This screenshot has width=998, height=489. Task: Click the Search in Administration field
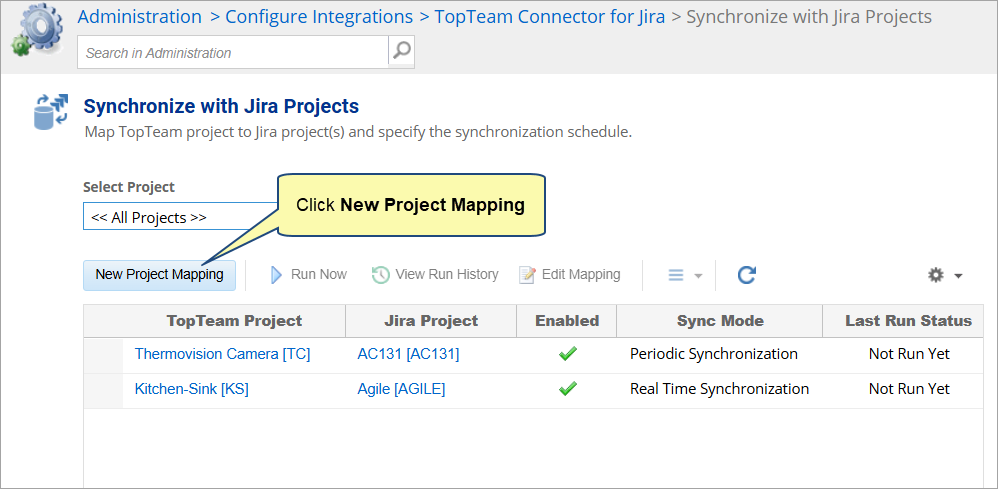[x=232, y=53]
